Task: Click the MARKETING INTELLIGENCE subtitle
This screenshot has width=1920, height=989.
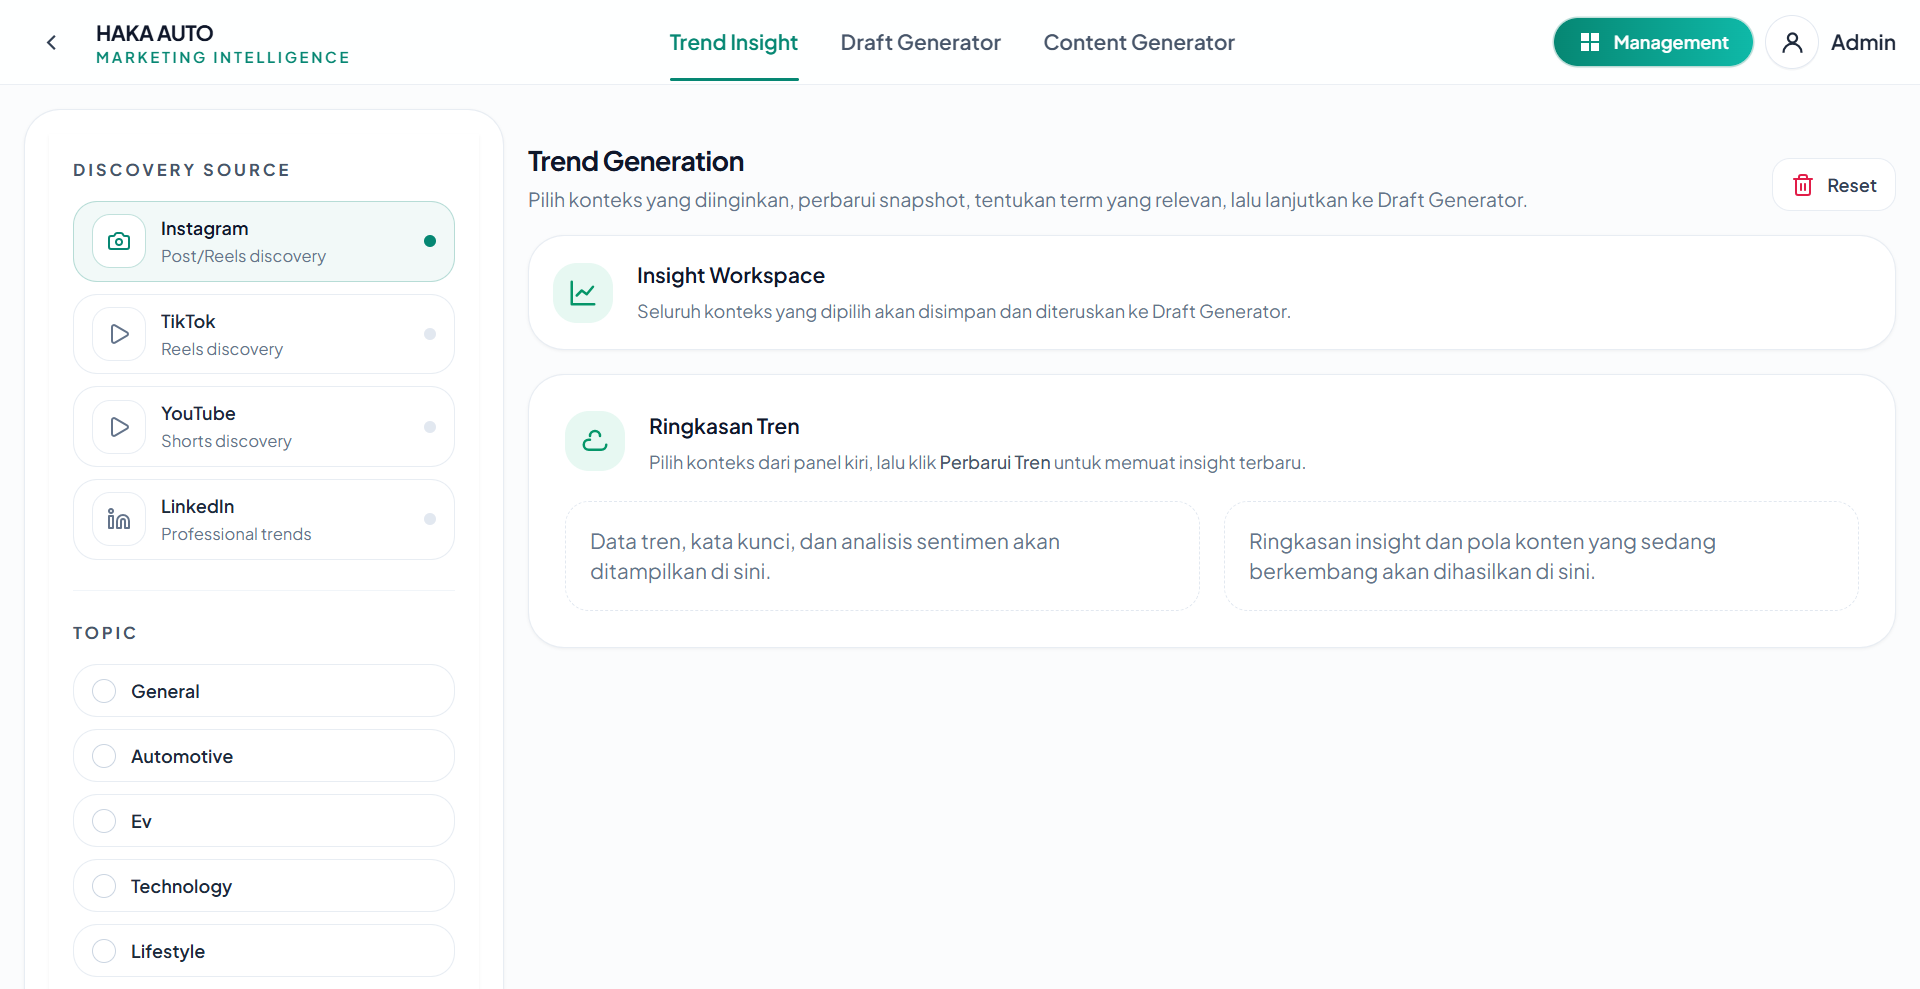Action: (223, 58)
